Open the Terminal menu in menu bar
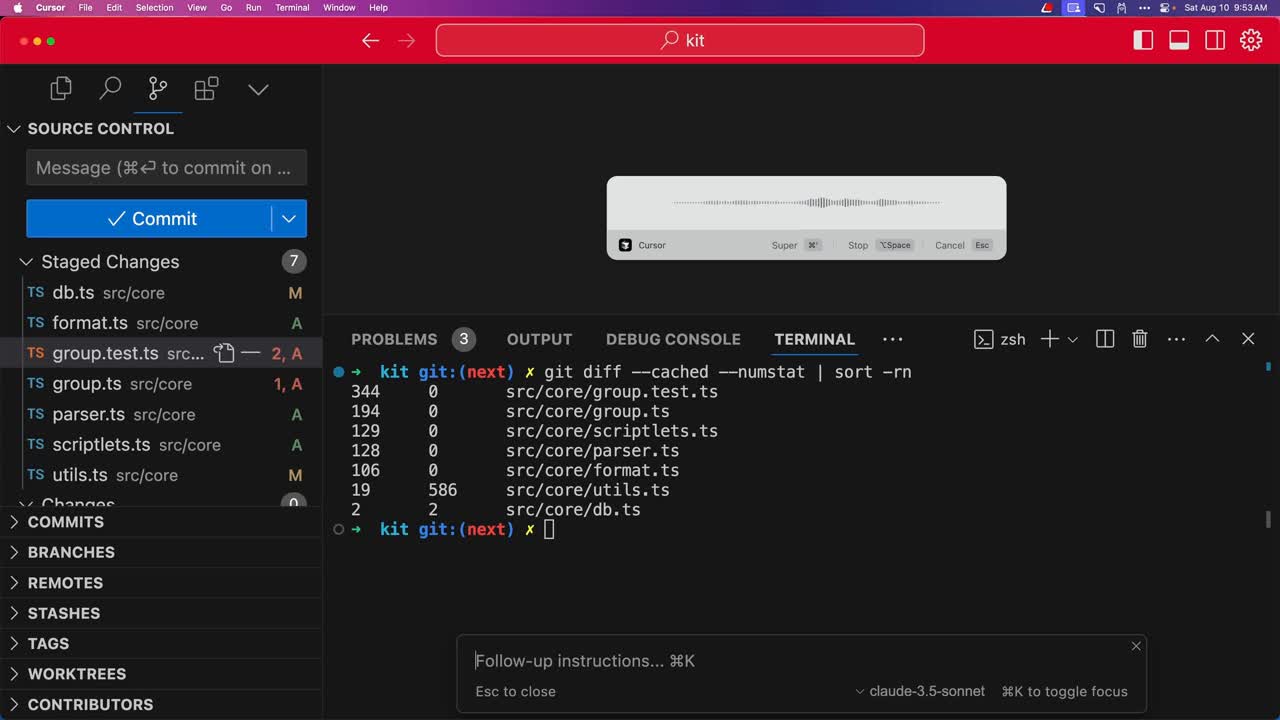 point(292,7)
